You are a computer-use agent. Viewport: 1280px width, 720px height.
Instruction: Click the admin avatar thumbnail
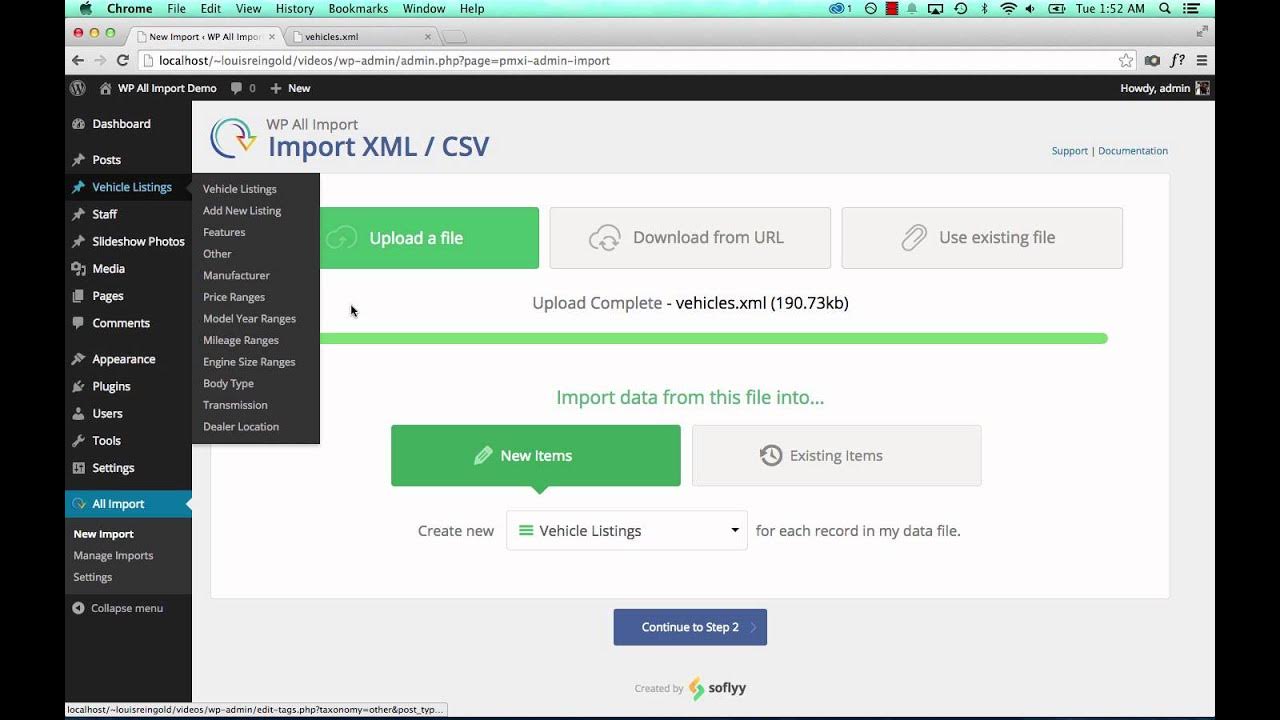tap(1202, 88)
